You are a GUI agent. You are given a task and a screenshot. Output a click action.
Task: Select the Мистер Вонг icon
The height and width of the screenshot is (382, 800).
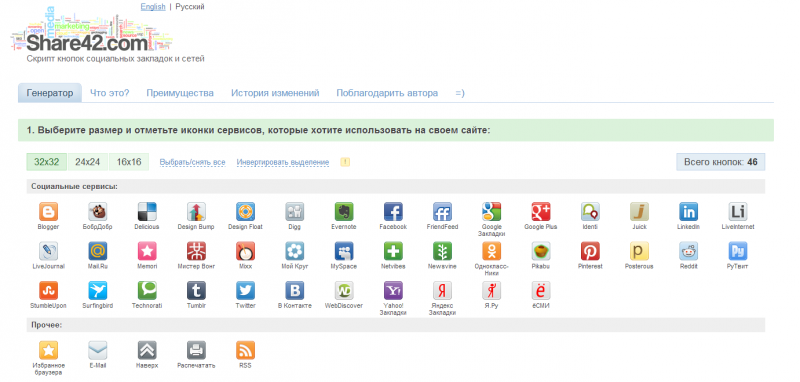click(196, 251)
